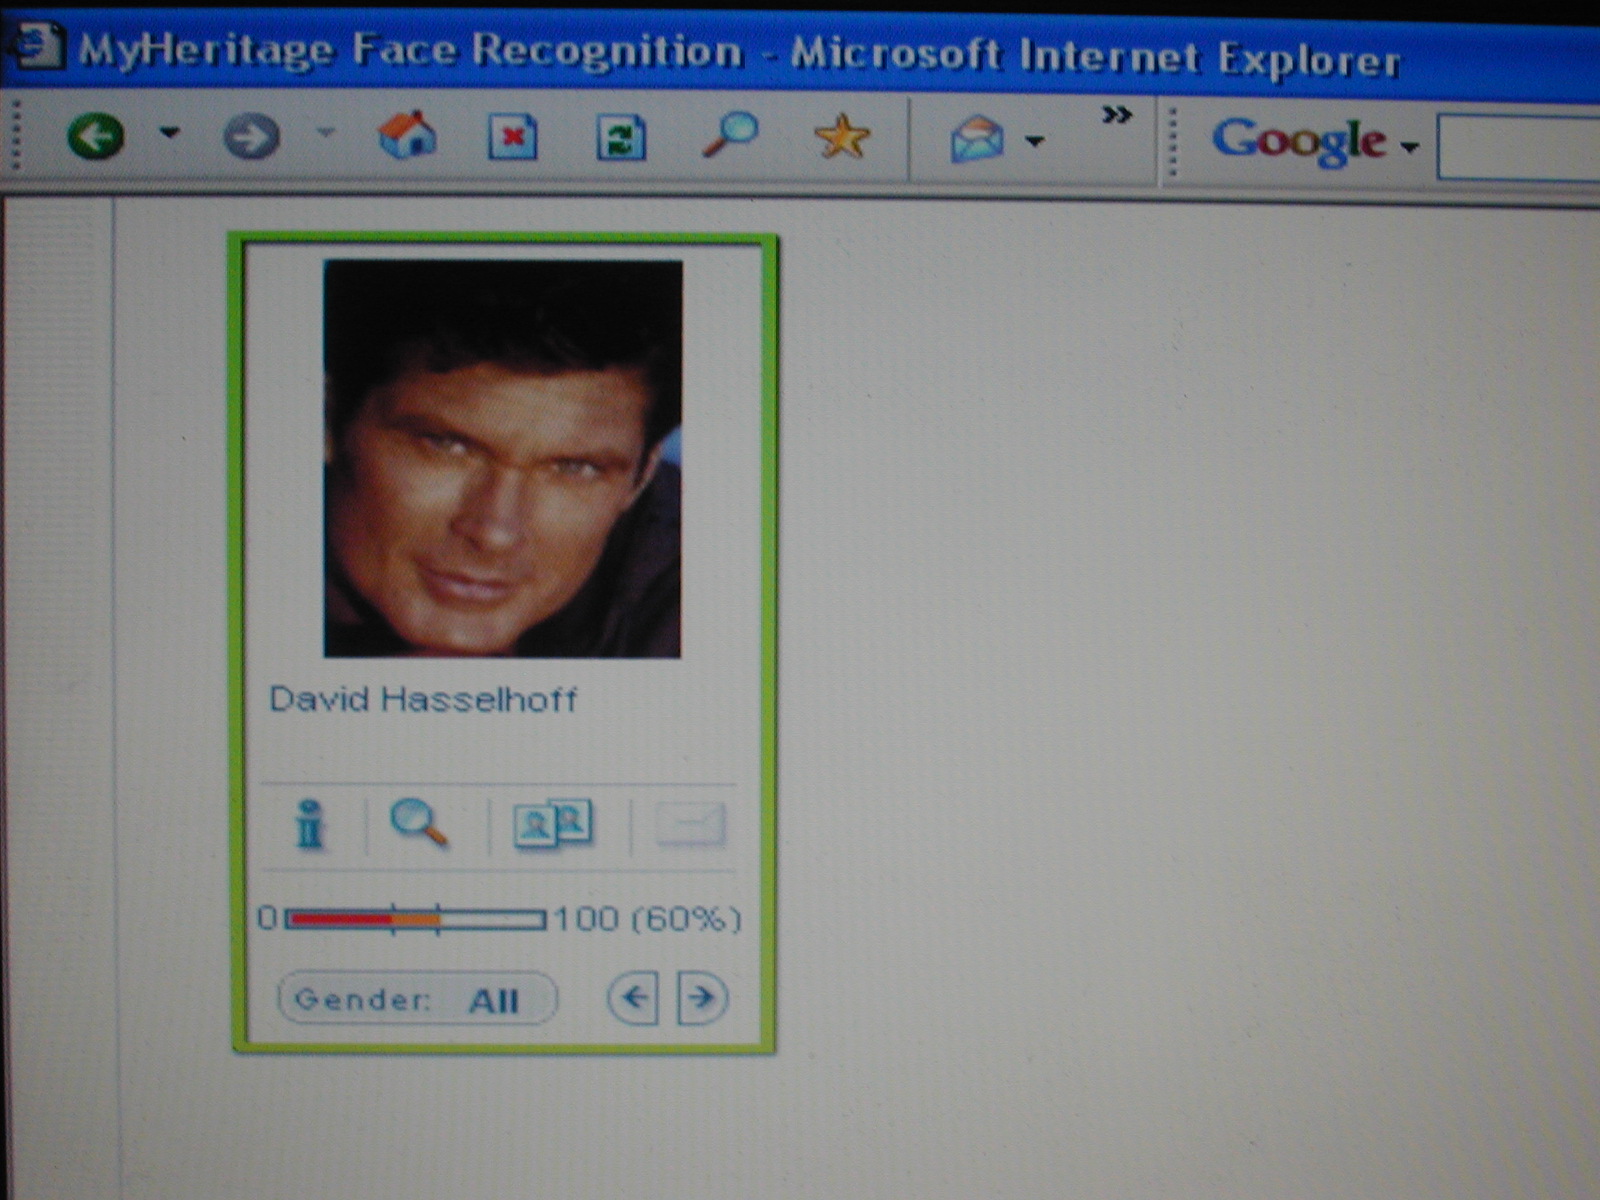The height and width of the screenshot is (1200, 1600).
Task: Toggle the Gender: All filter
Action: tap(417, 999)
